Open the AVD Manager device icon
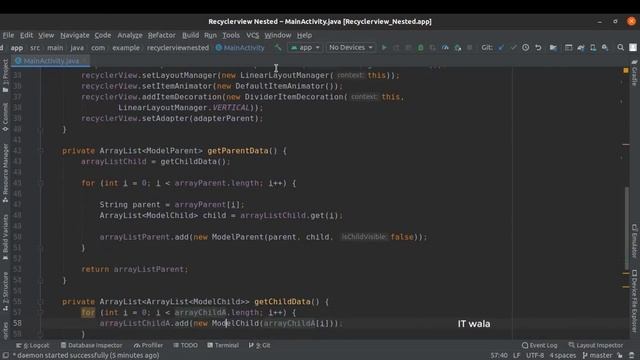Viewport: 640px width, 360px height. (593, 47)
